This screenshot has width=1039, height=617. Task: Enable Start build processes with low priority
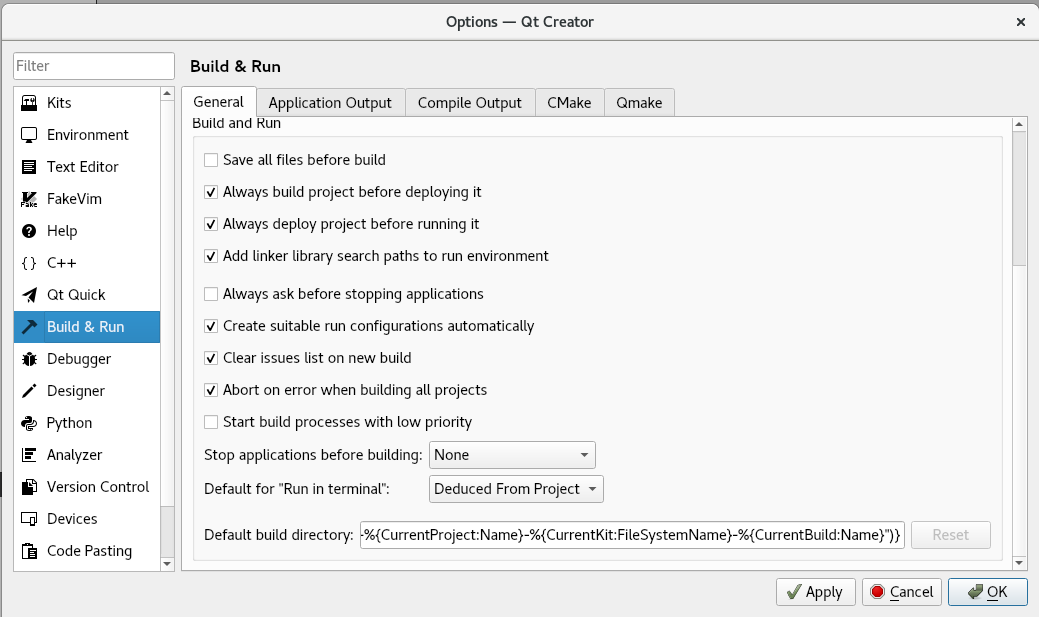(211, 422)
